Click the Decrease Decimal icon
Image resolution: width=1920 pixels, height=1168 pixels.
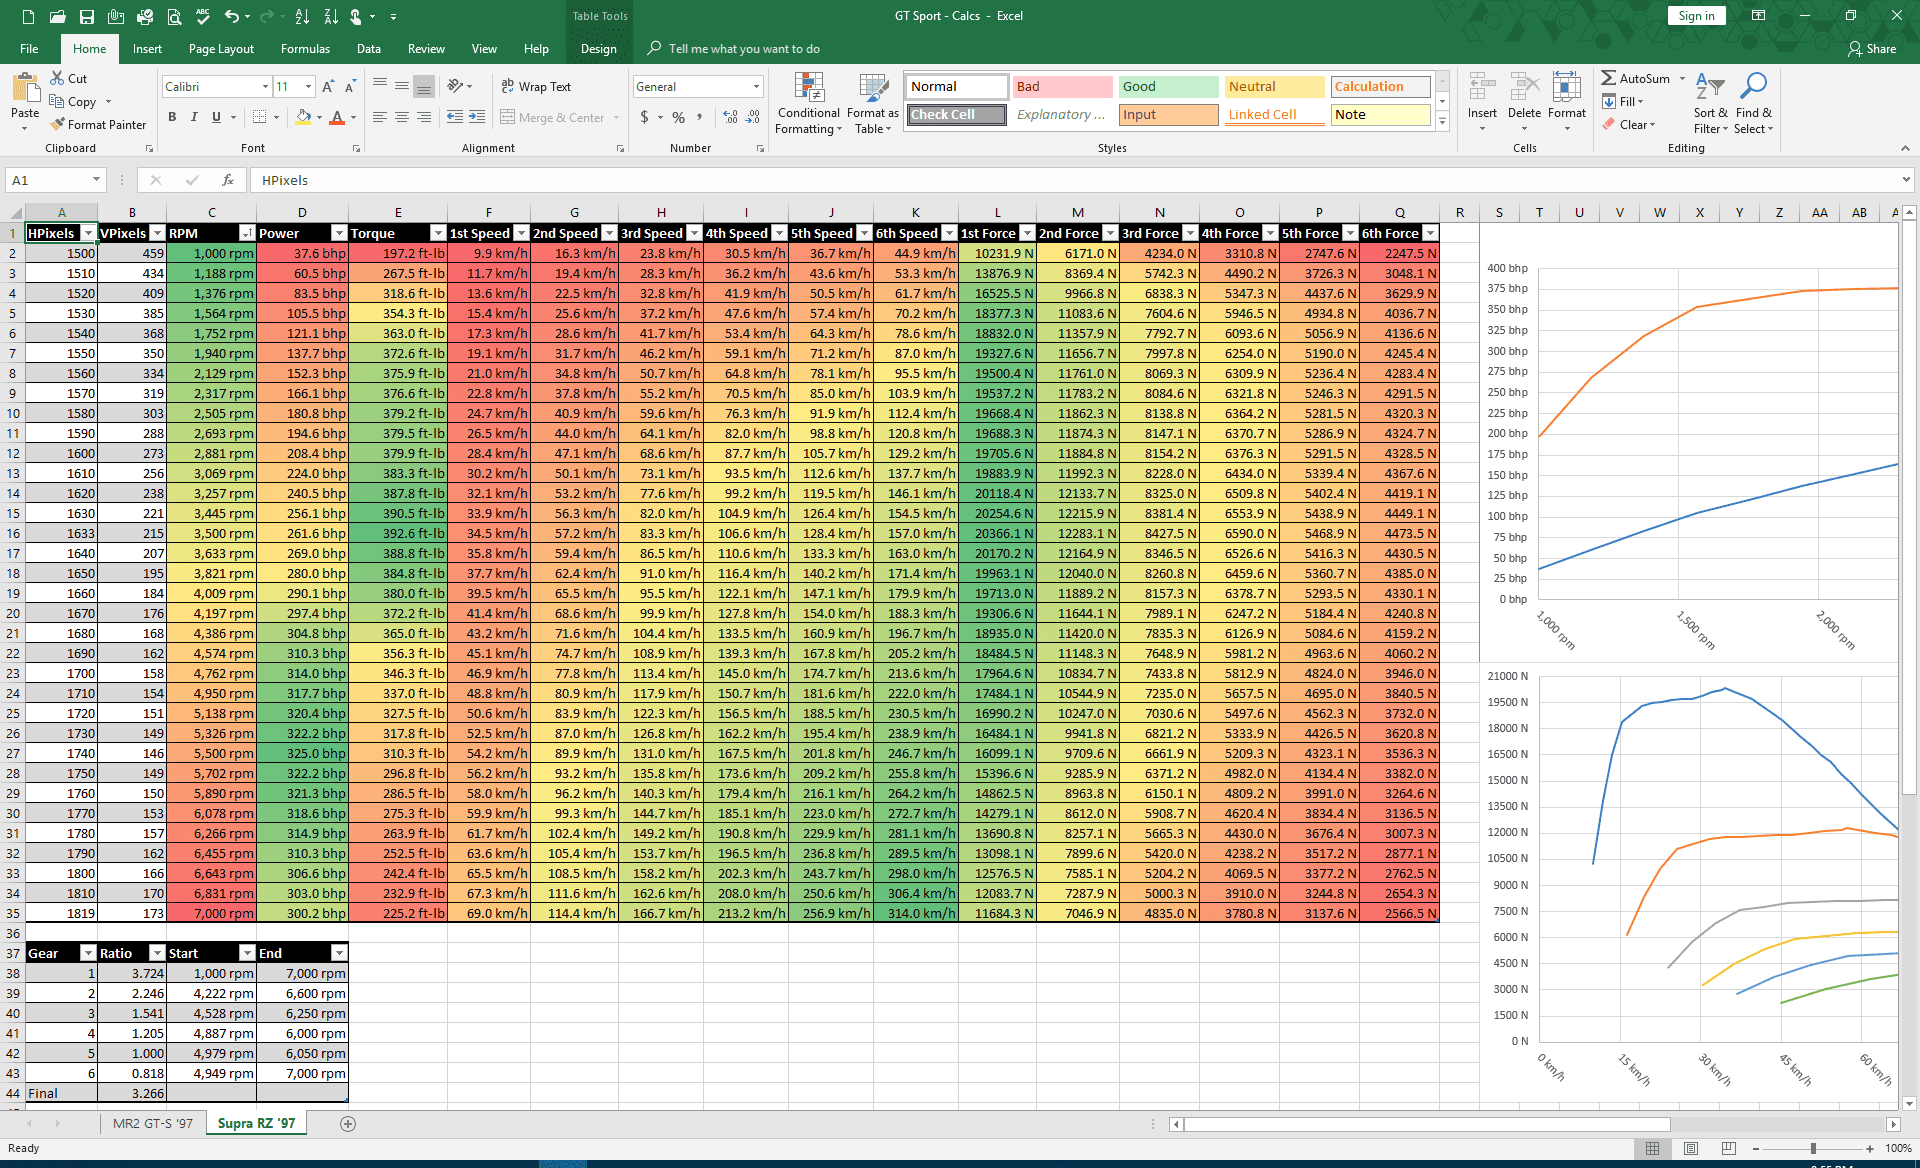tap(753, 117)
